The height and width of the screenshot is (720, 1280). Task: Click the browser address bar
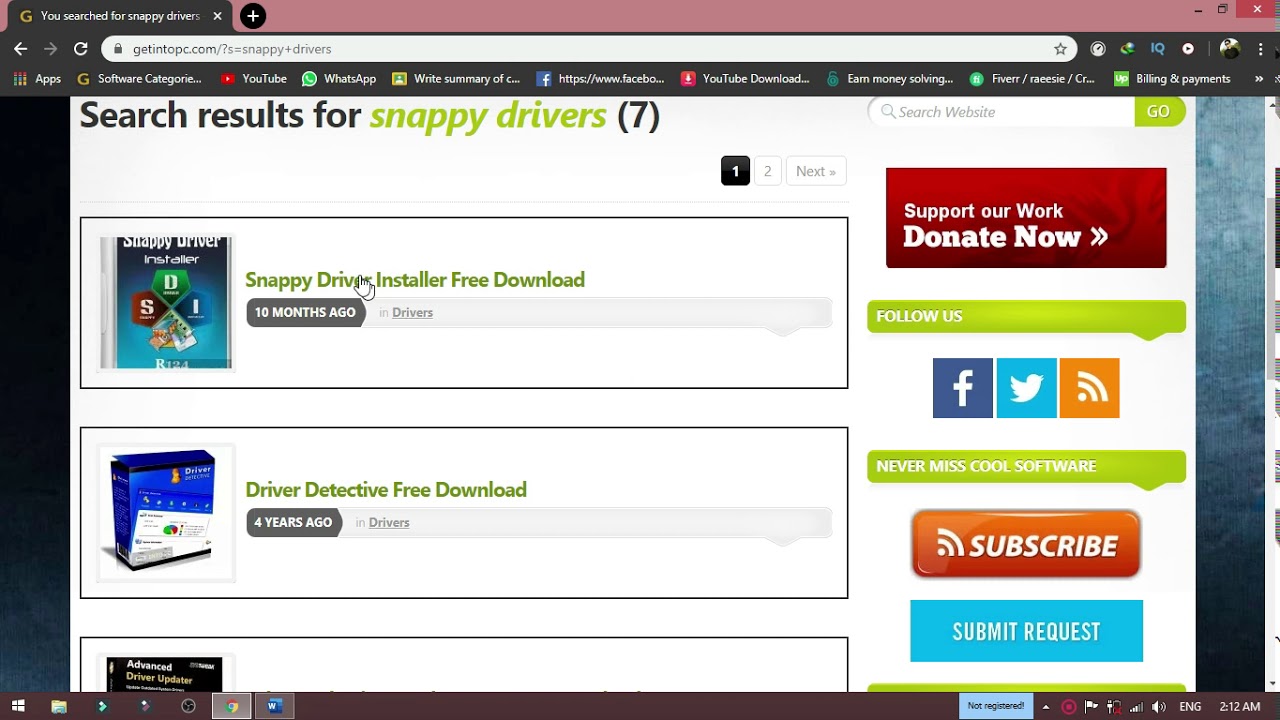click(x=589, y=49)
